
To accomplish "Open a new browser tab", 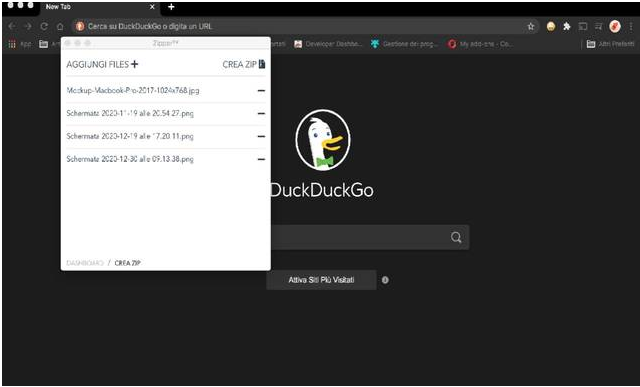I will click(171, 7).
